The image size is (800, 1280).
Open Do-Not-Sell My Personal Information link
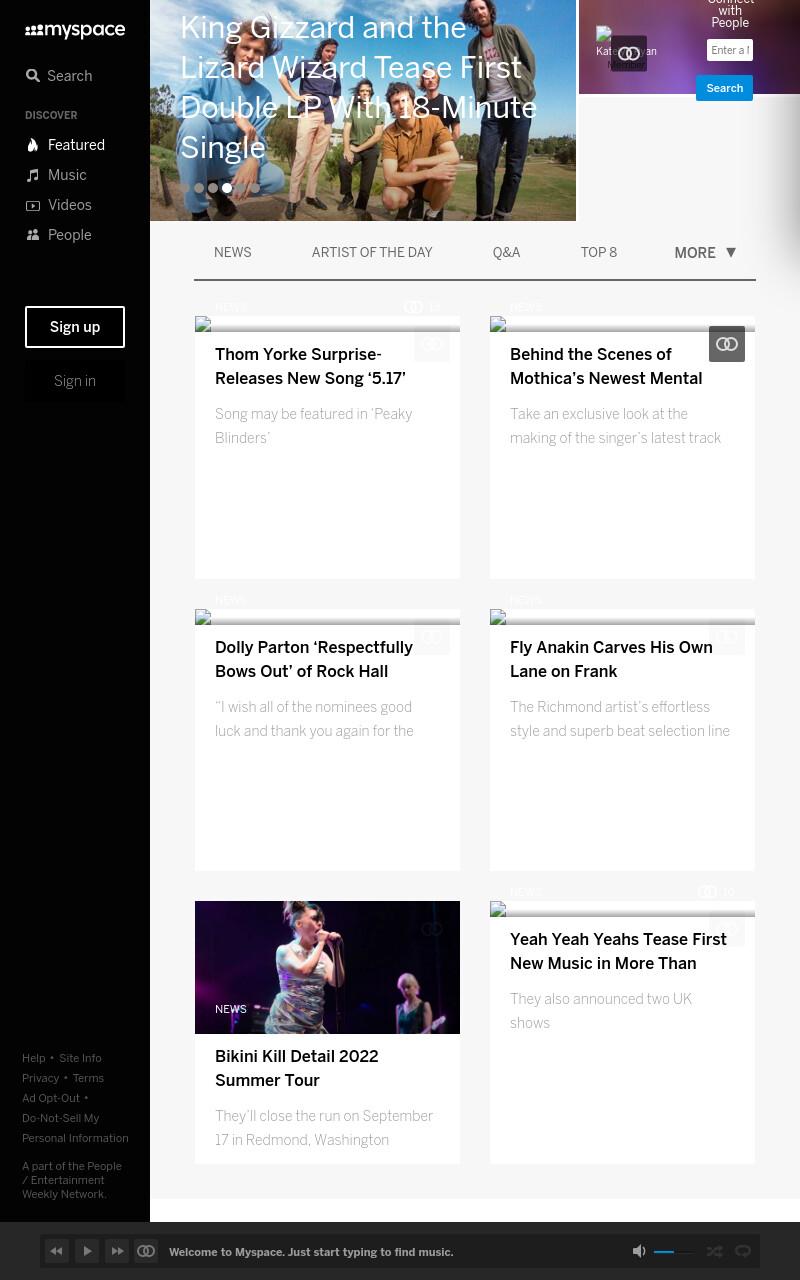click(x=75, y=1128)
